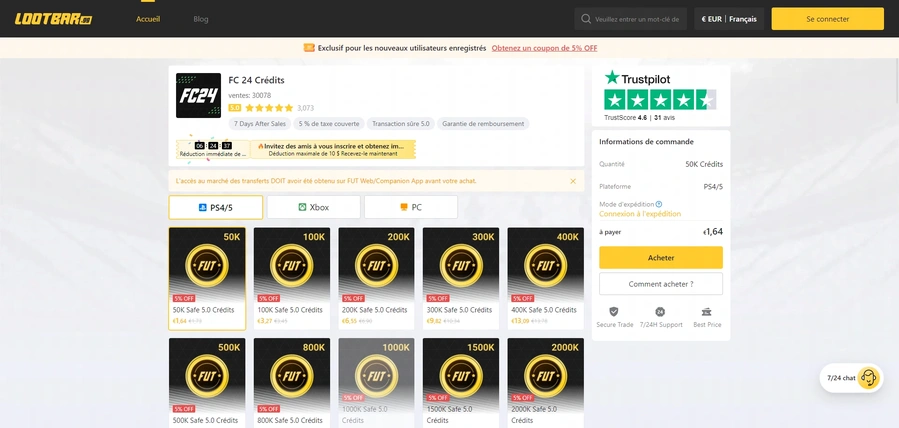Open the Blog menu item
This screenshot has height=428, width=899.
pyautogui.click(x=201, y=19)
